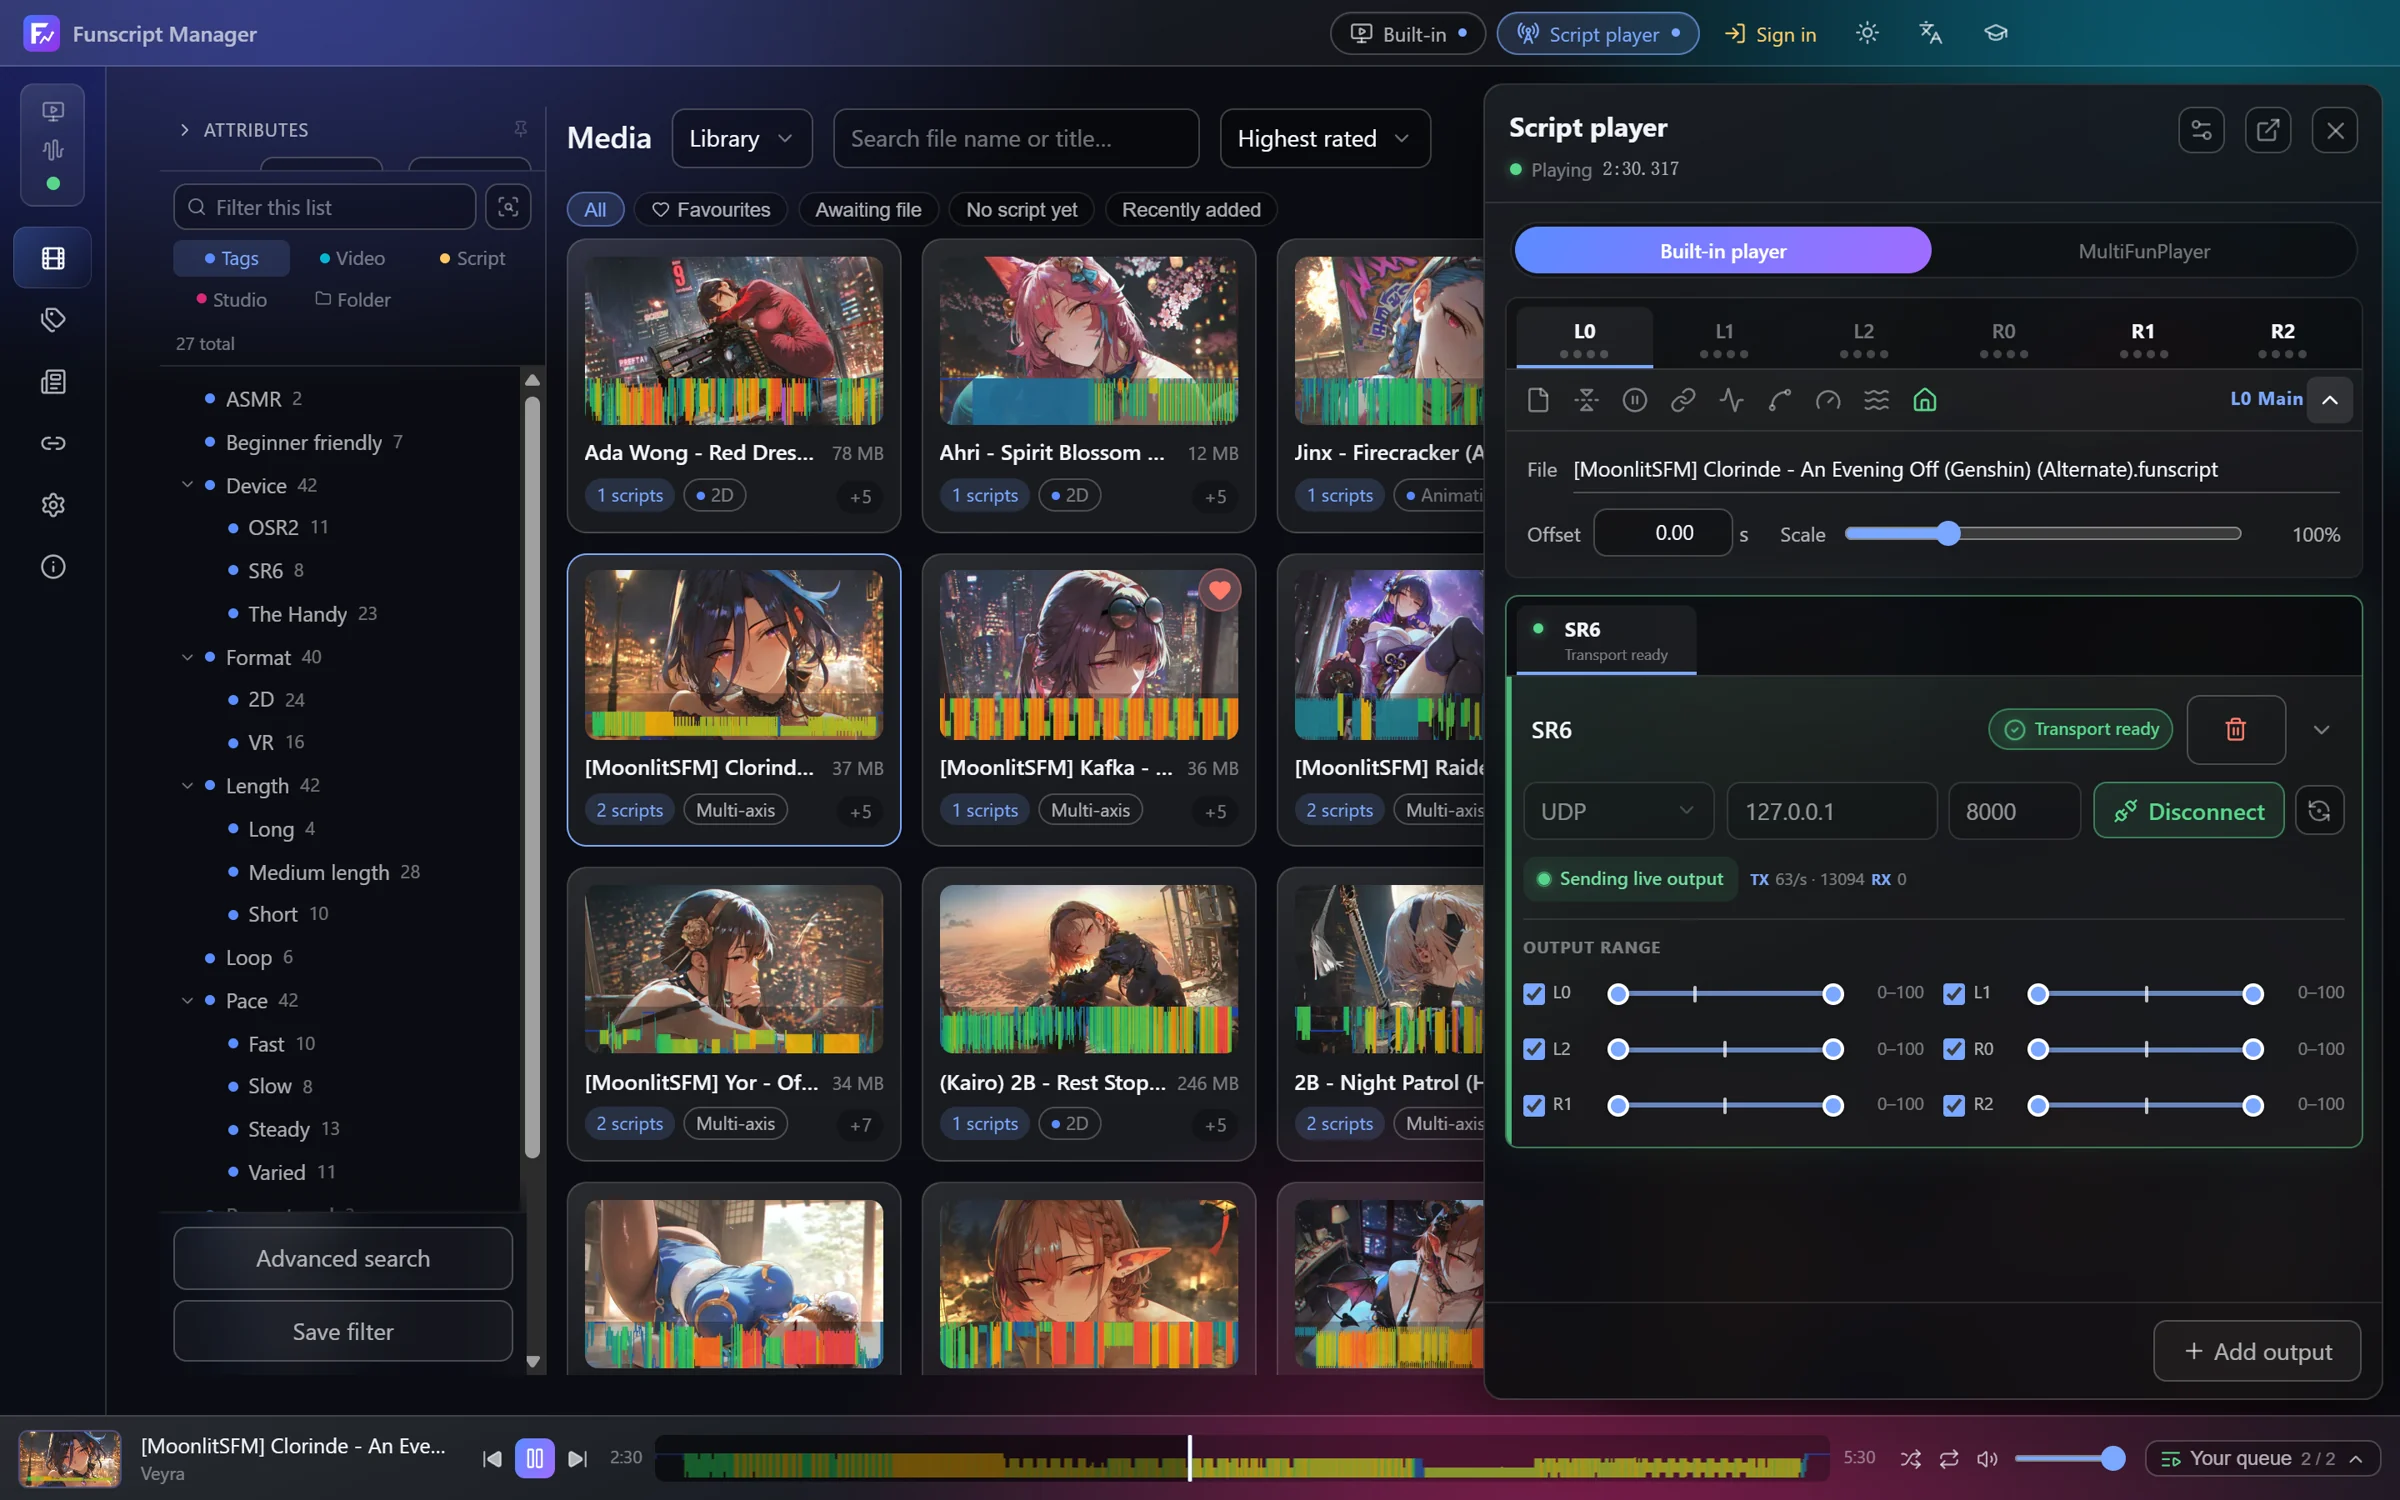Viewport: 2400px width, 1500px height.
Task: Uncheck the R0 output range checkbox
Action: (x=1954, y=1049)
